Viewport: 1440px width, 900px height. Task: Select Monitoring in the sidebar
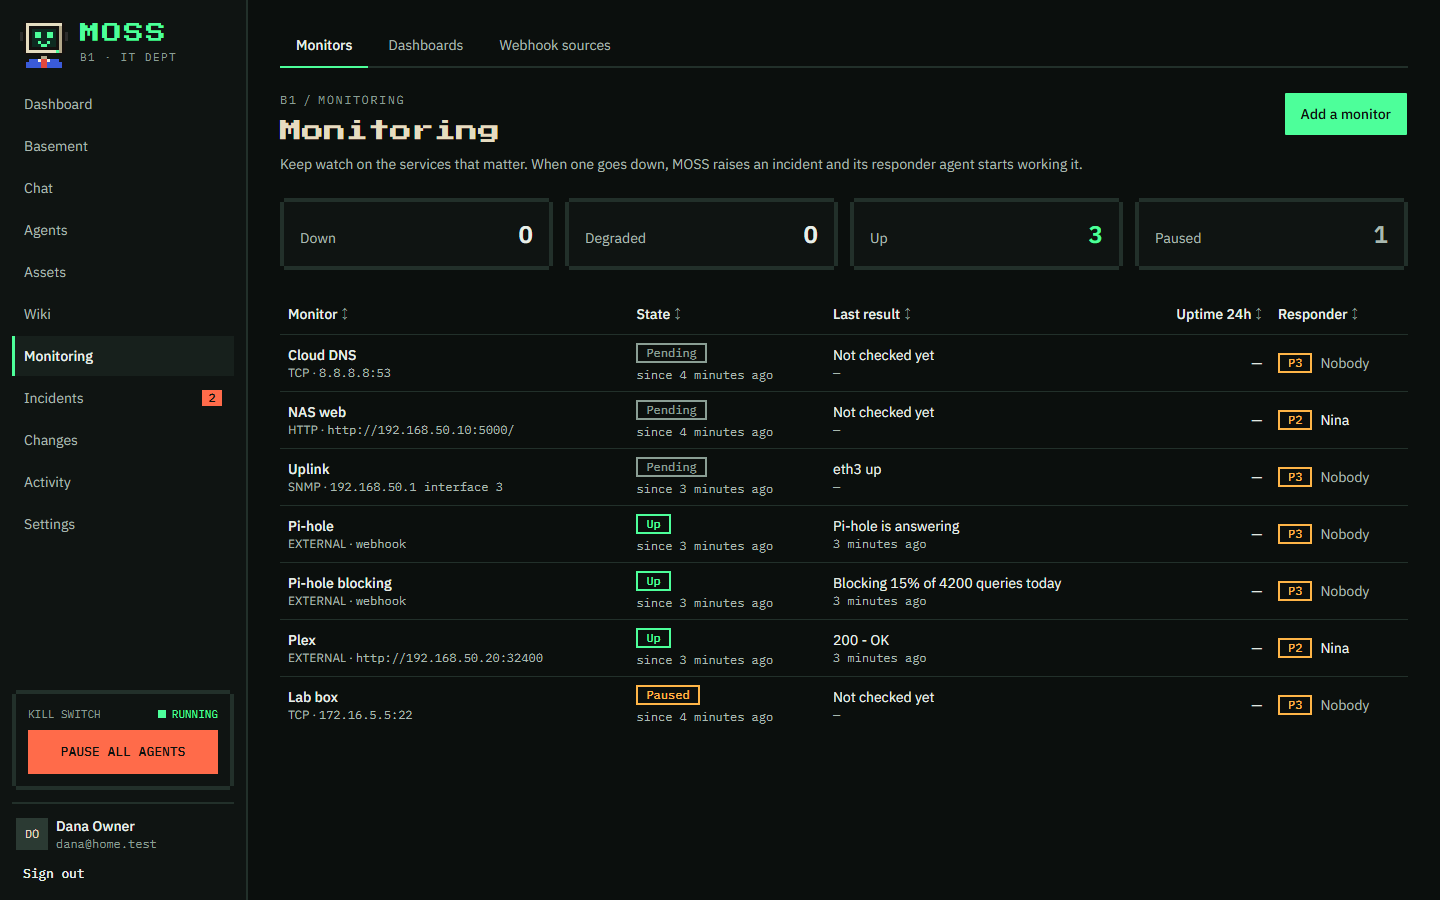click(x=123, y=356)
